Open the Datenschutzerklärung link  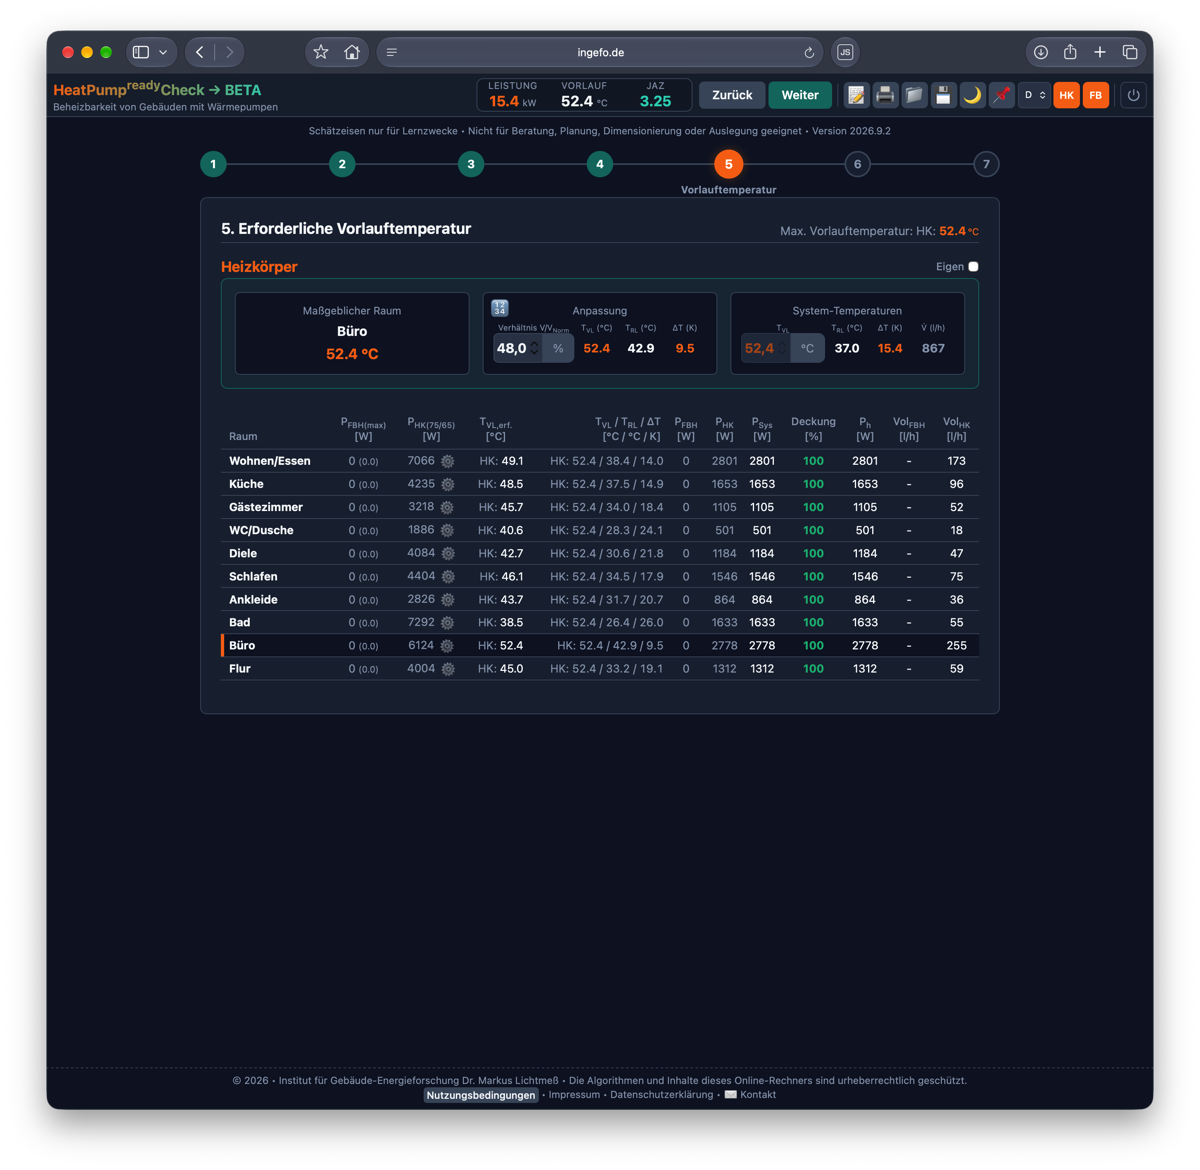pos(662,1095)
